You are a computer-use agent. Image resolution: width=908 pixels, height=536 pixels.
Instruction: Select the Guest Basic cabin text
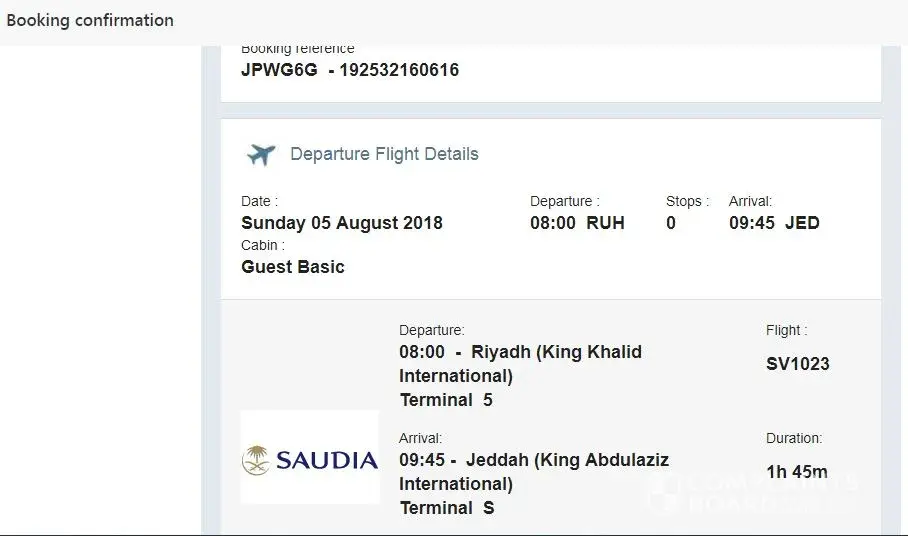(293, 267)
